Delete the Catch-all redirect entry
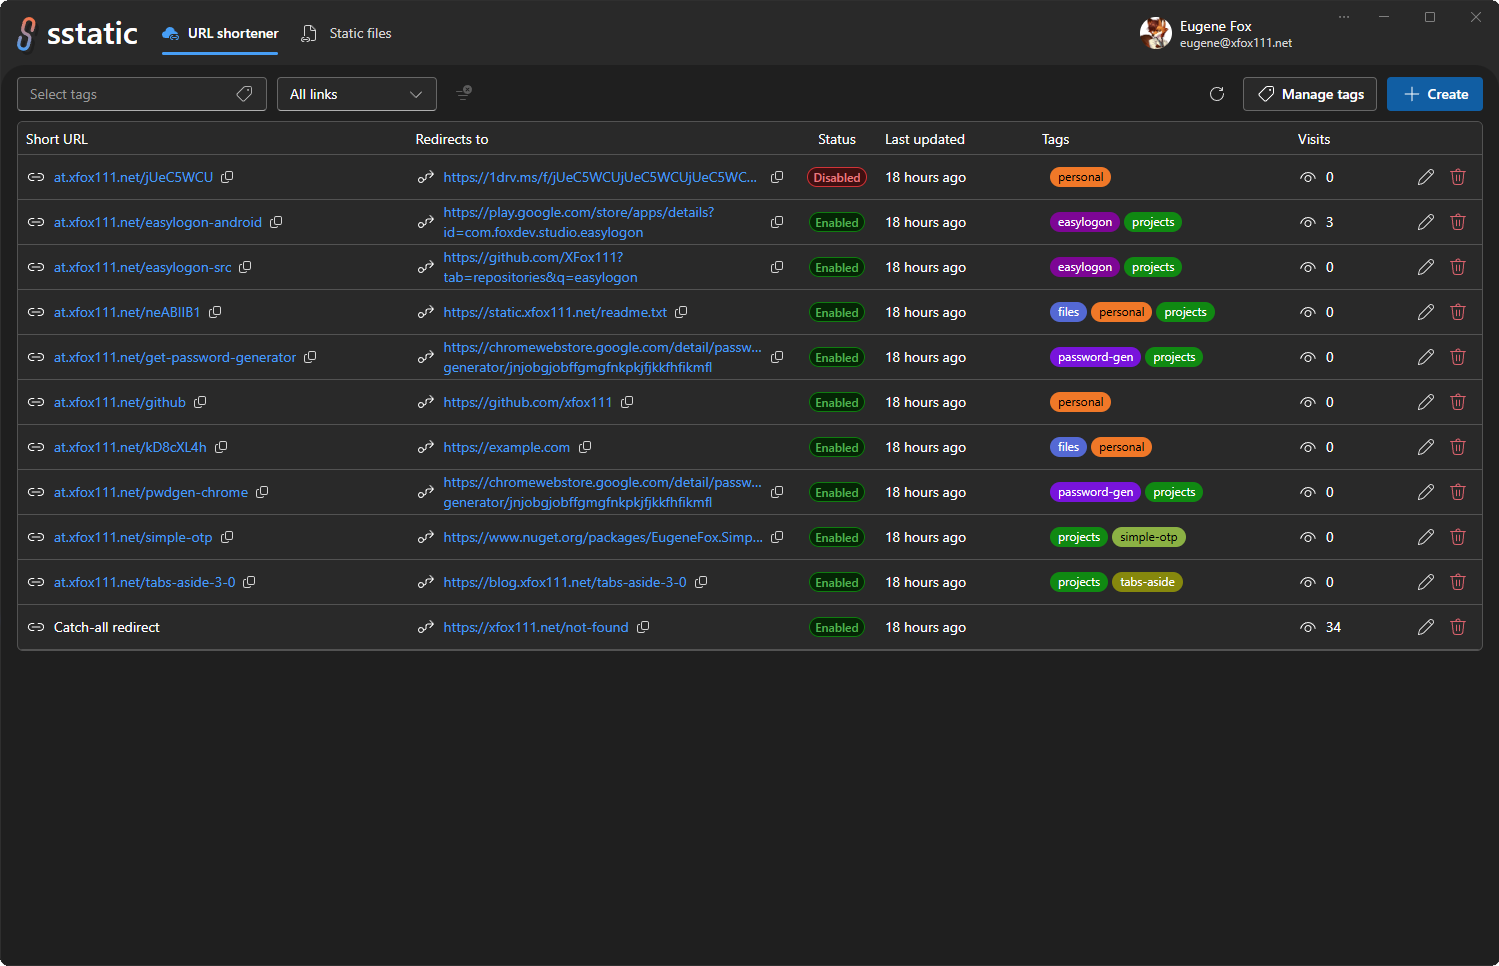The image size is (1499, 966). 1458,627
